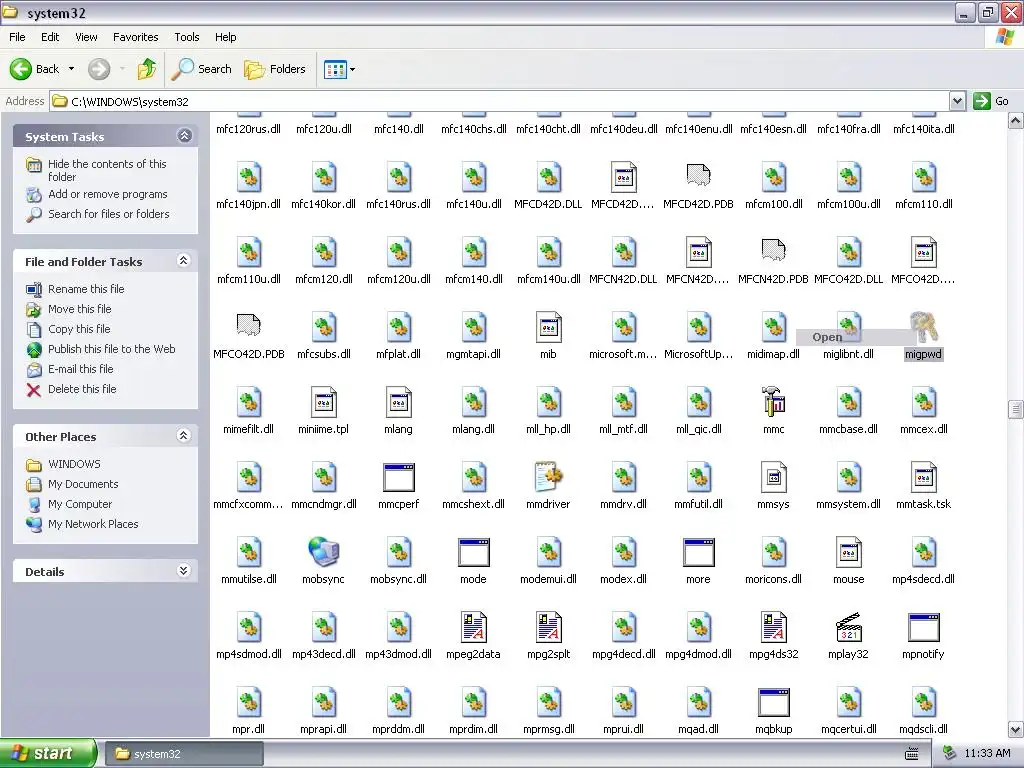This screenshot has width=1024, height=768.
Task: Select the mpg2splt file icon
Action: 549,627
